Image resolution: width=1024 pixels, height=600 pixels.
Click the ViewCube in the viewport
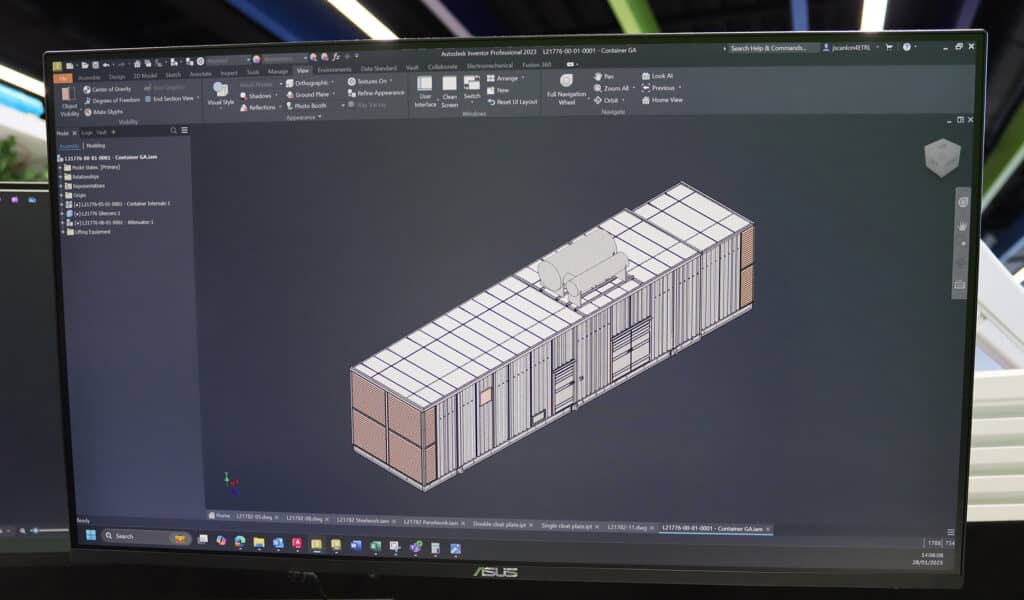(x=942, y=157)
